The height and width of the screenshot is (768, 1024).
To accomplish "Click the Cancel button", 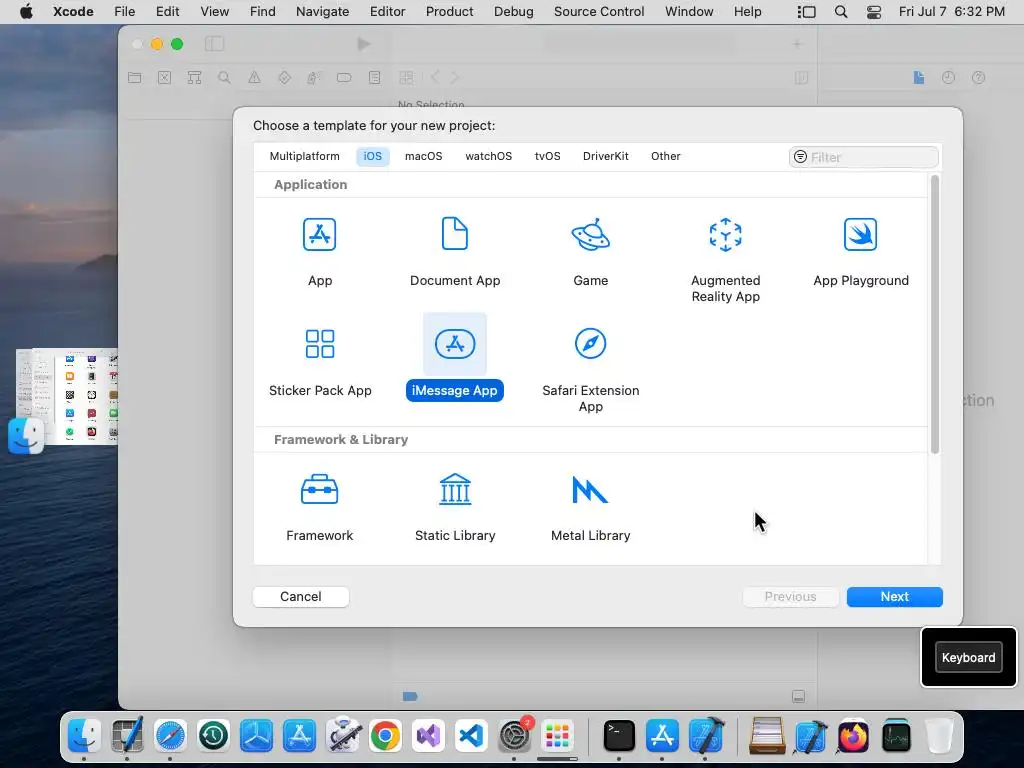I will (x=300, y=596).
